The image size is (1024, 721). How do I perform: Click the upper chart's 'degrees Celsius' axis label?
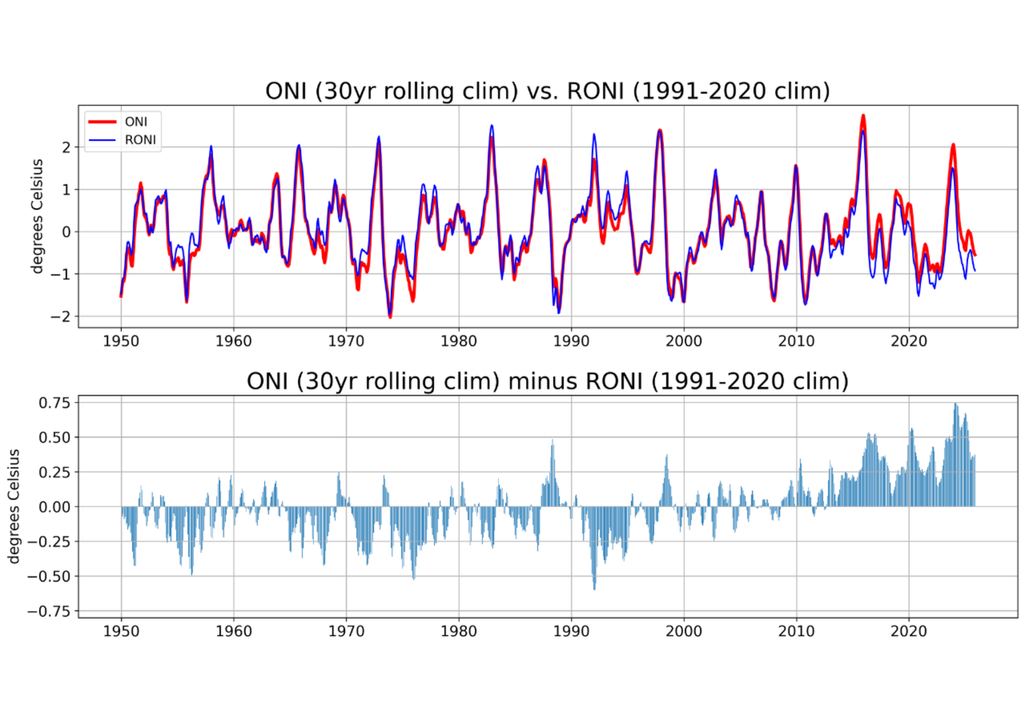click(38, 215)
